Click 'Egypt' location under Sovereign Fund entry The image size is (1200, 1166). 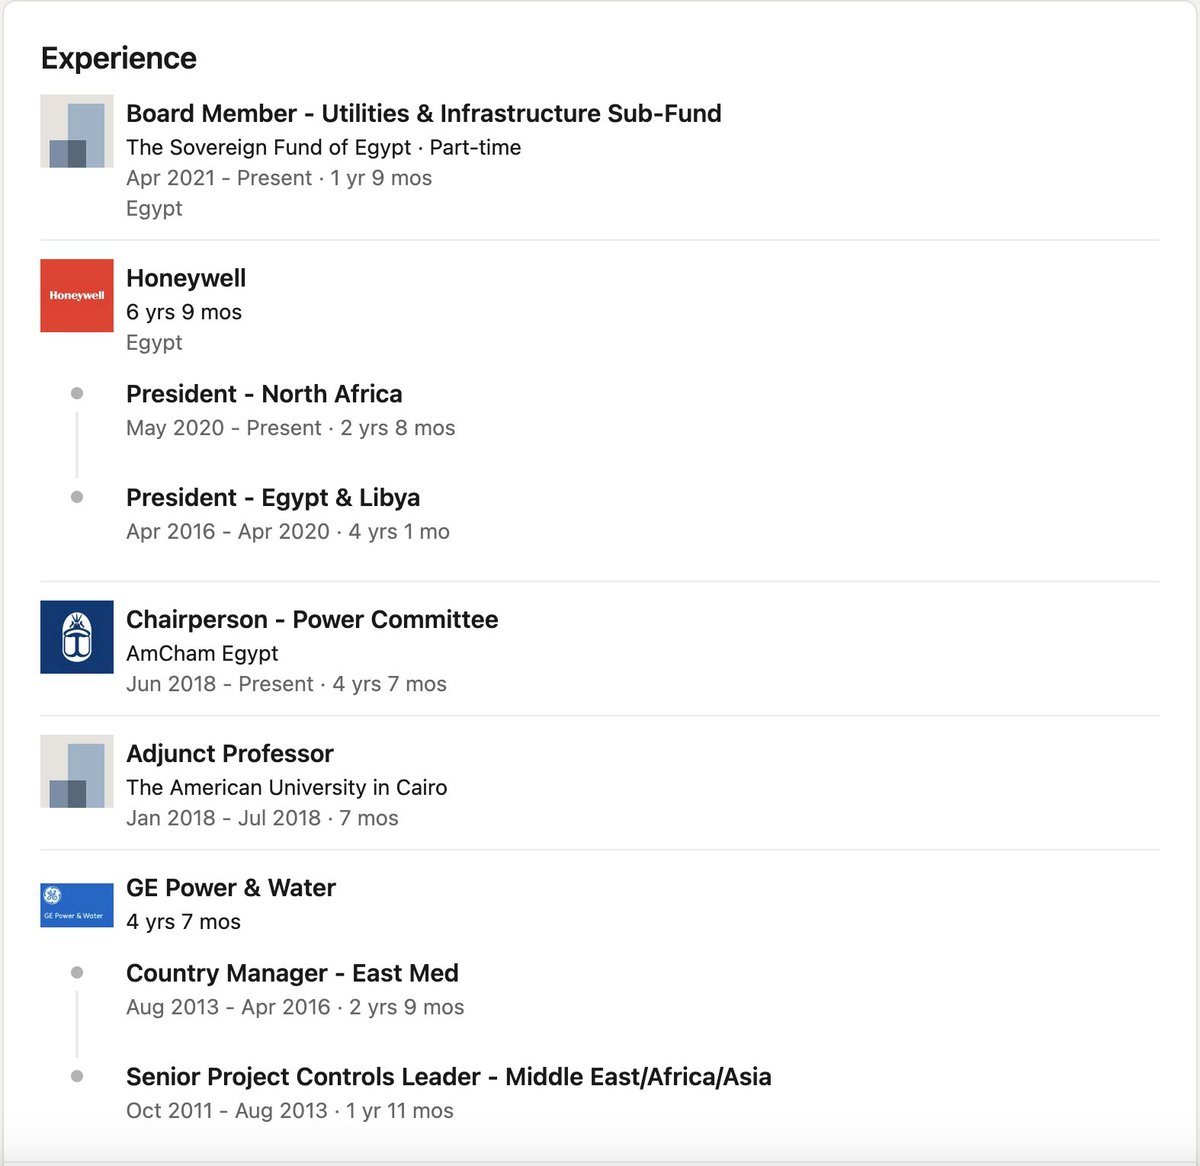tap(154, 209)
